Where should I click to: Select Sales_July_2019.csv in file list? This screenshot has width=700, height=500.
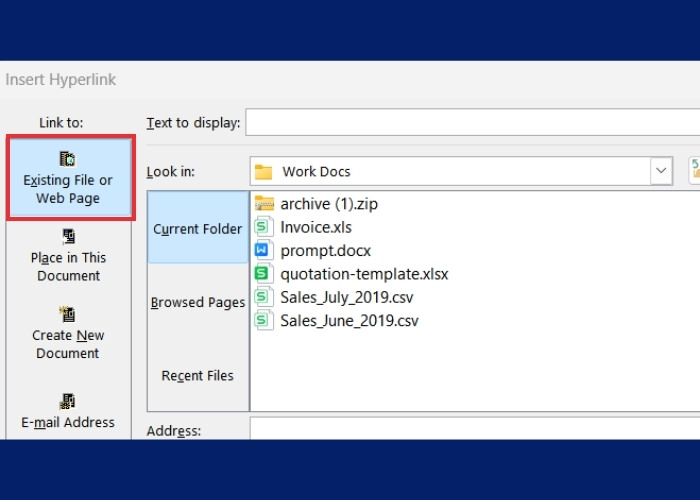(x=347, y=297)
